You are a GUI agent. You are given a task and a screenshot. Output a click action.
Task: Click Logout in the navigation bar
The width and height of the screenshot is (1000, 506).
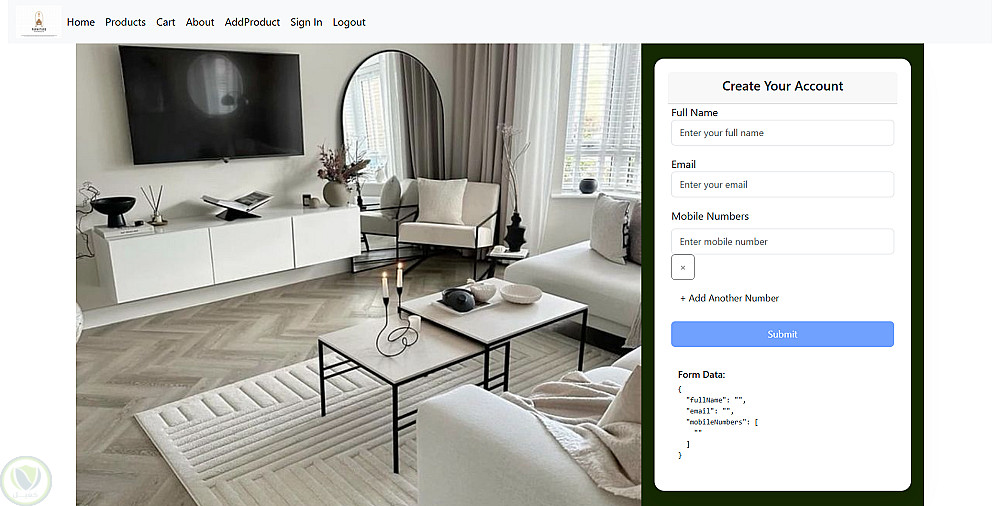click(x=349, y=22)
